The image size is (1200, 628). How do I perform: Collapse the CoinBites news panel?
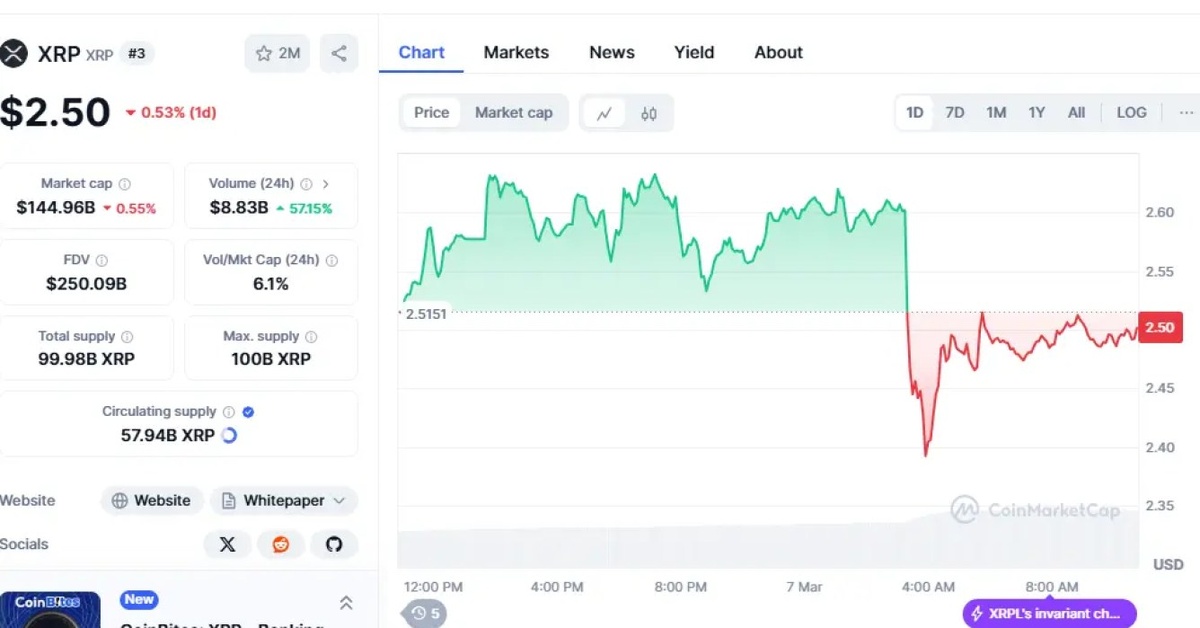point(346,602)
